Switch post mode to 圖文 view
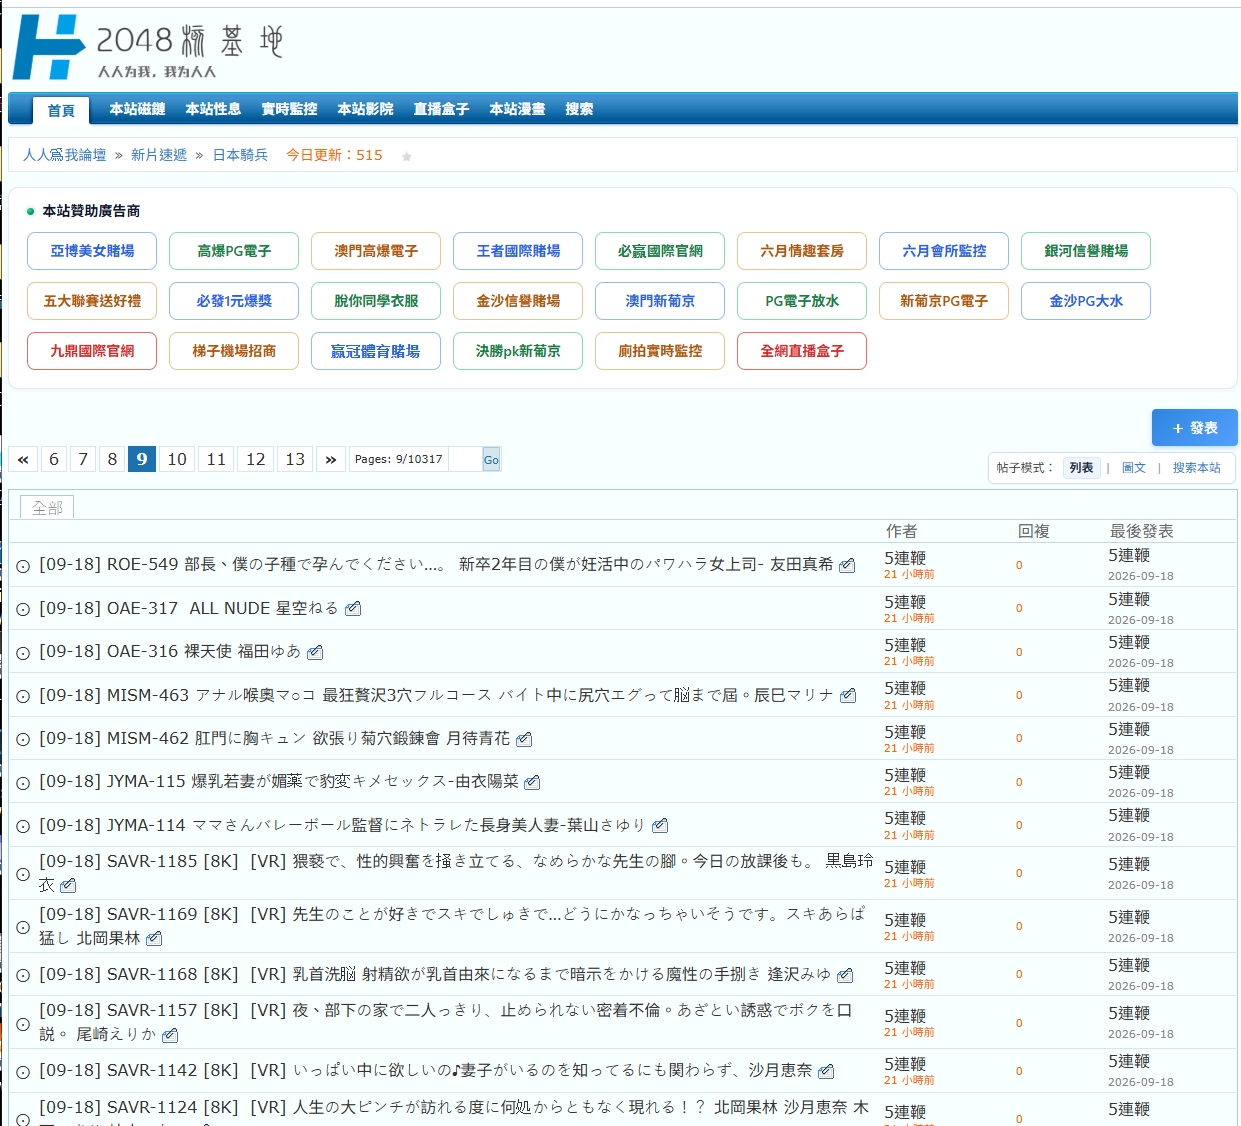The height and width of the screenshot is (1126, 1241). (x=1134, y=468)
